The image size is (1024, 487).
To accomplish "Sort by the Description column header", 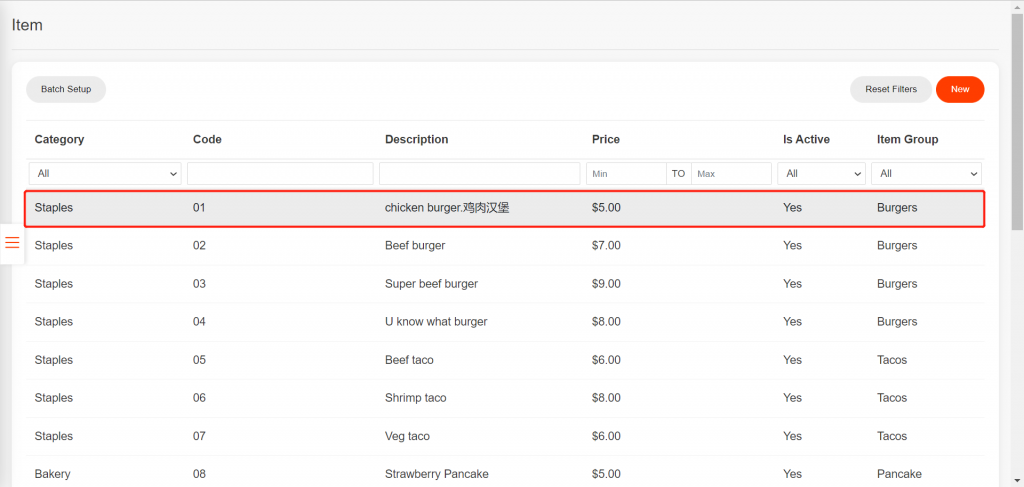I will [419, 139].
